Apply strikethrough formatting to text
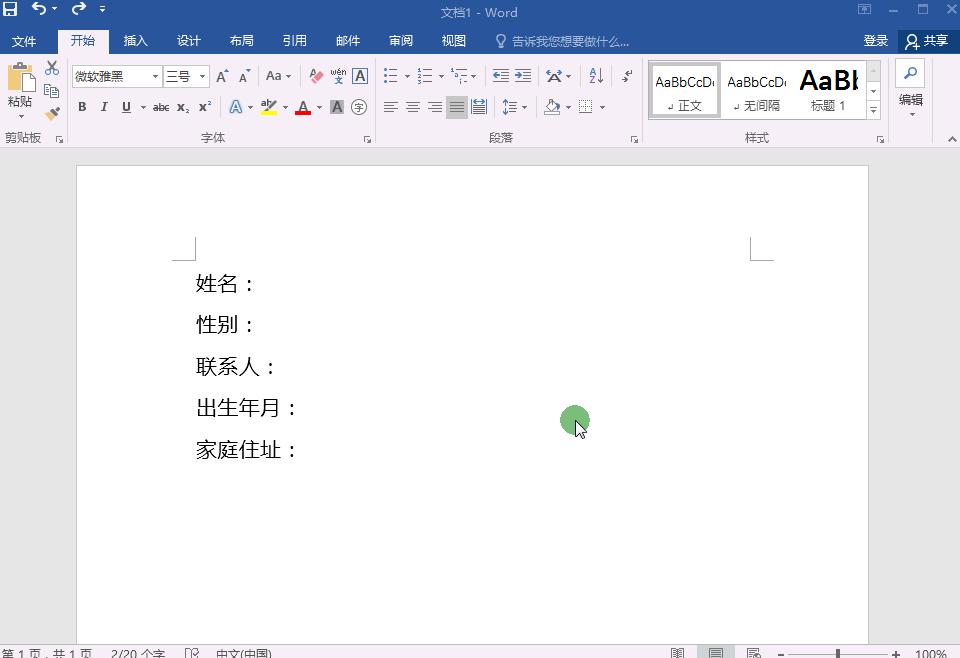960x658 pixels. (x=160, y=107)
